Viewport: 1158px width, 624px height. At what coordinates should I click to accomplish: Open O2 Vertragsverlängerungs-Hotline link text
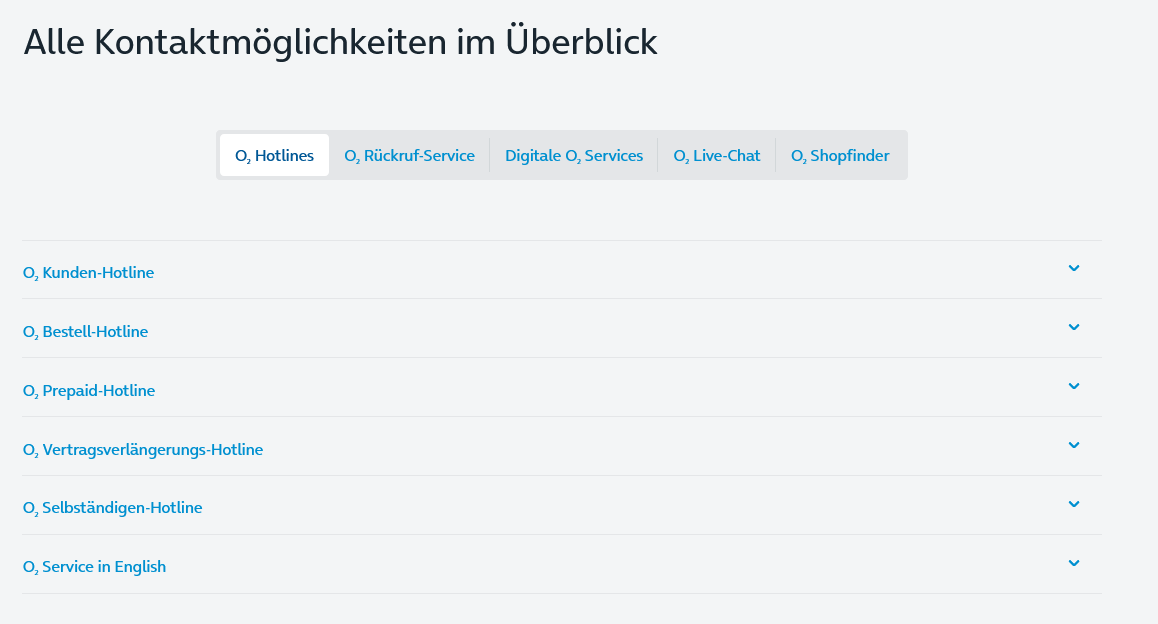[143, 450]
